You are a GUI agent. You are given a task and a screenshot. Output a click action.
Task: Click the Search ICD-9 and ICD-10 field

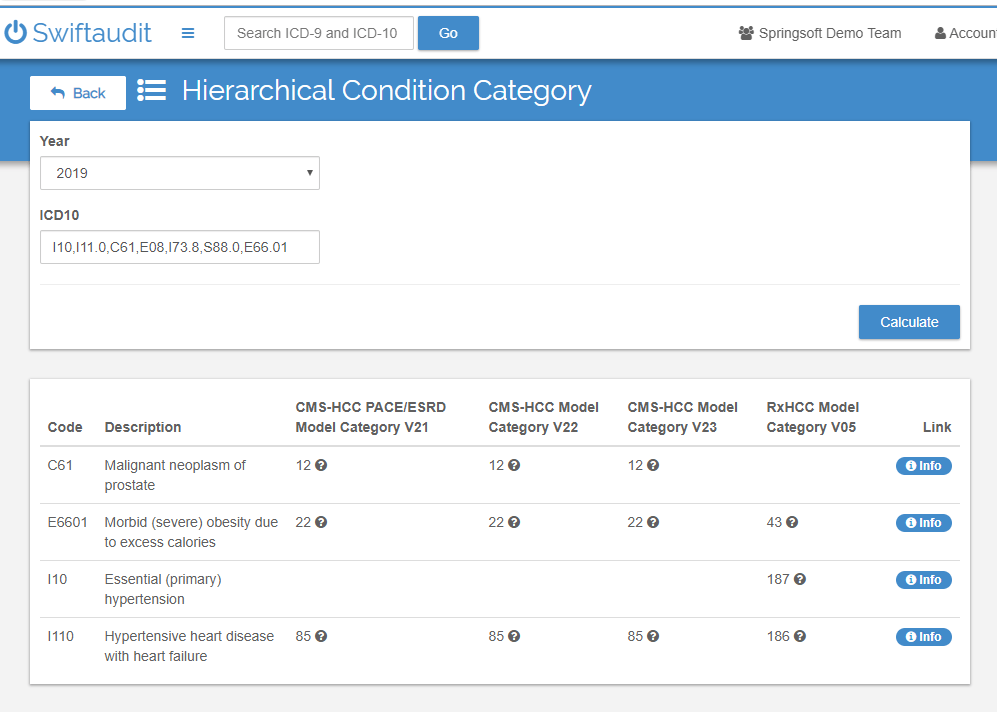pos(319,33)
